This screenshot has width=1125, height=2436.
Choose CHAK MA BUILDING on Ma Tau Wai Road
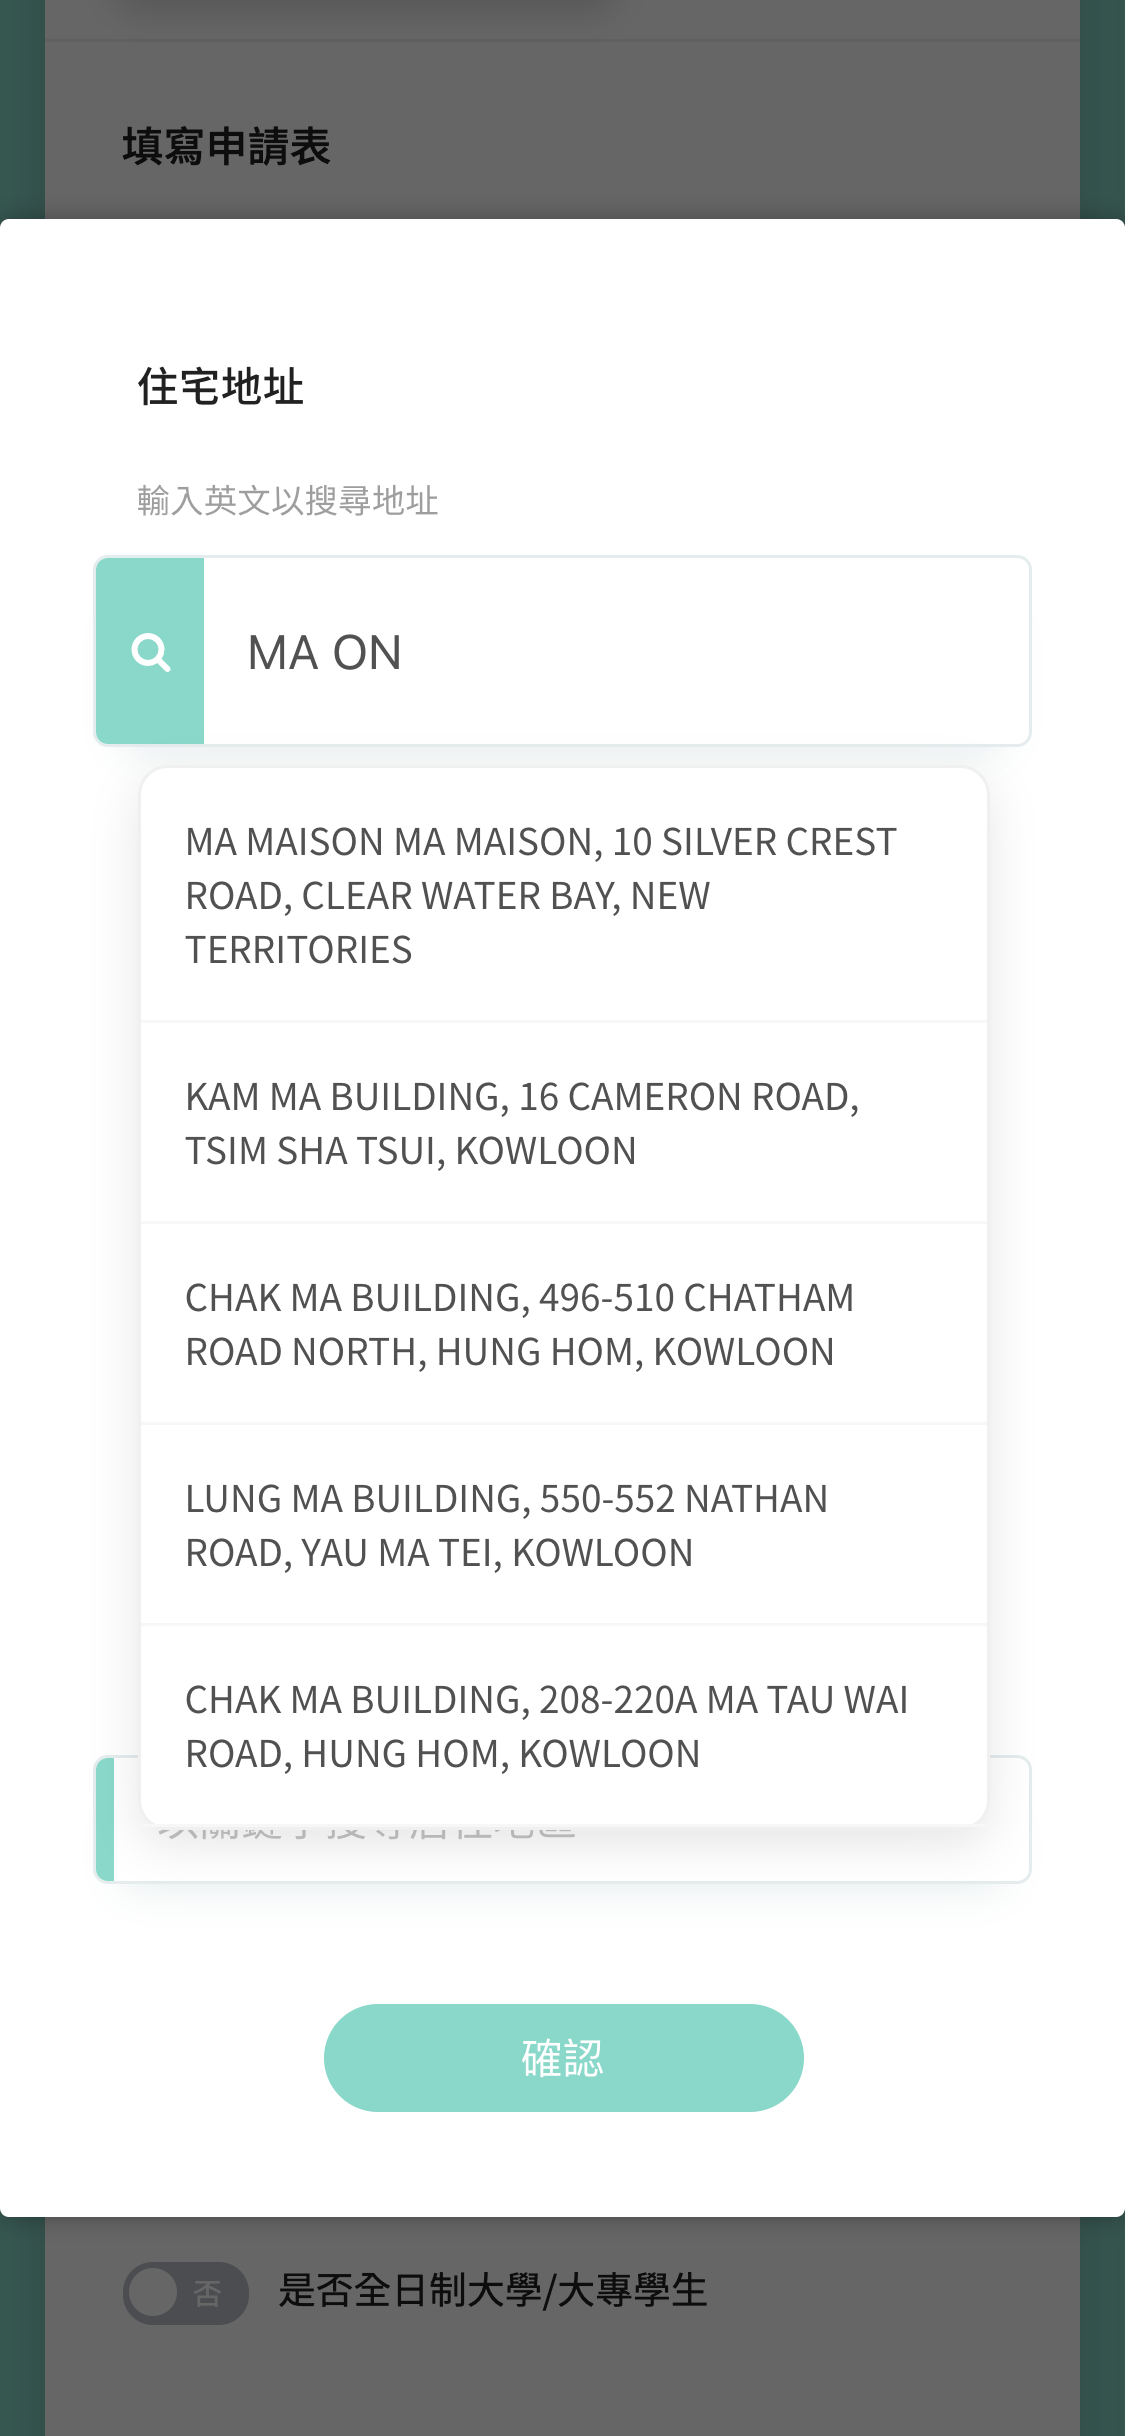(x=563, y=1726)
